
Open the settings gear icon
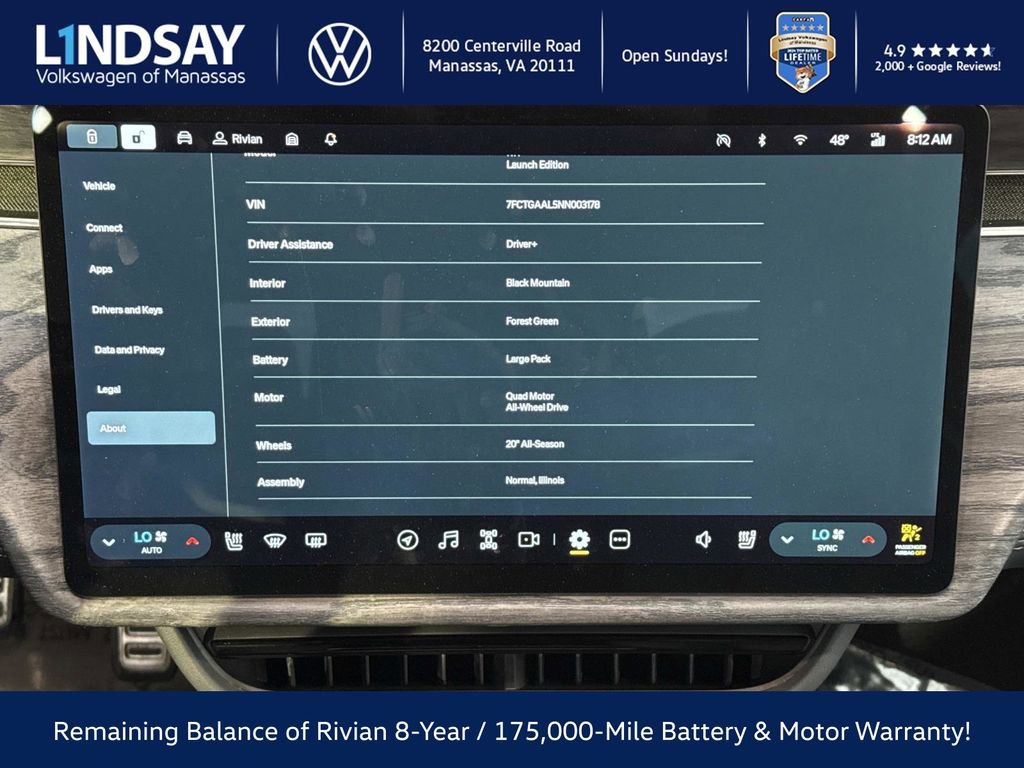(578, 539)
